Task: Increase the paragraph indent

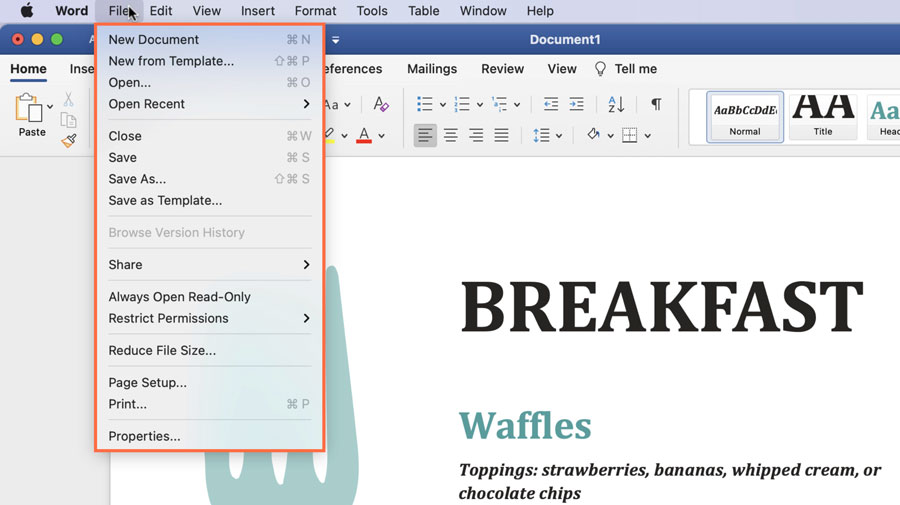Action: (x=576, y=104)
